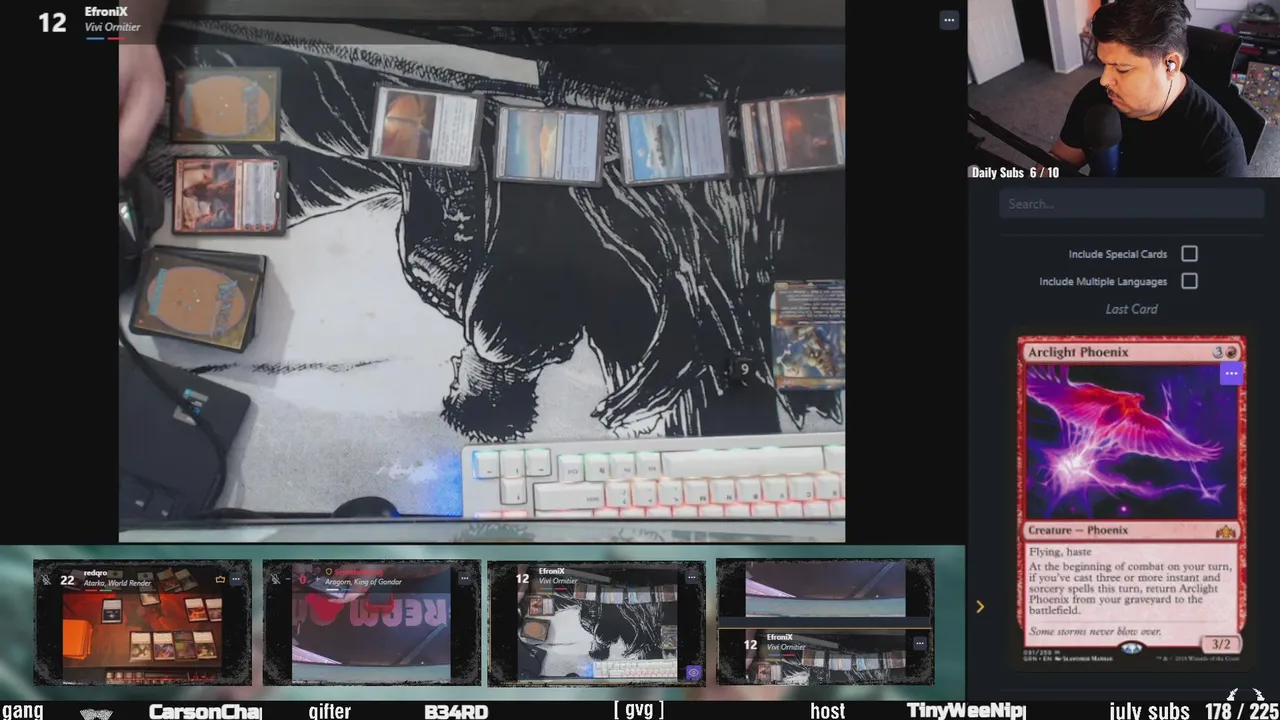Click the [ gvg ] tag in ticker

coord(638,710)
